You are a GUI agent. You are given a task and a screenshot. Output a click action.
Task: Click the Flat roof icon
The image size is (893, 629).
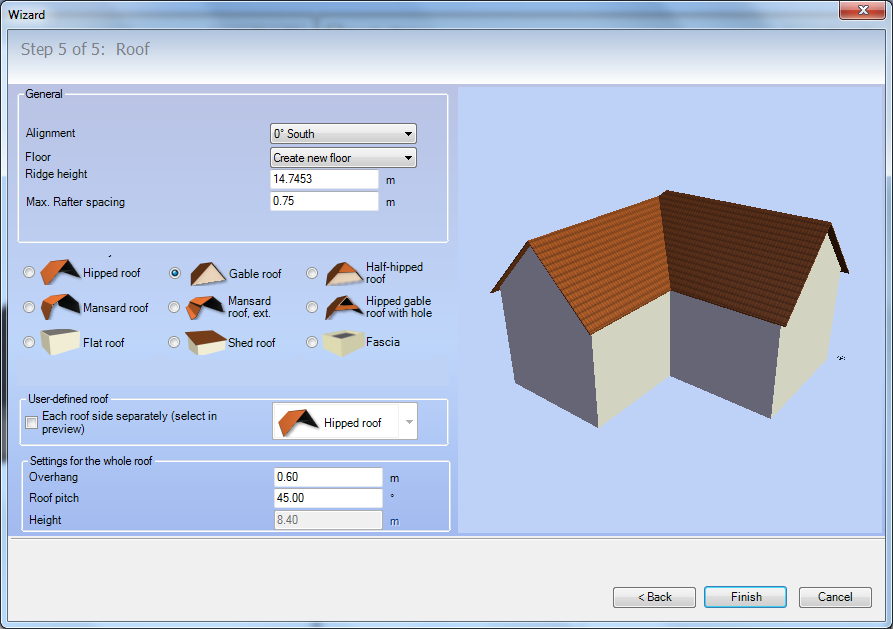pyautogui.click(x=60, y=342)
